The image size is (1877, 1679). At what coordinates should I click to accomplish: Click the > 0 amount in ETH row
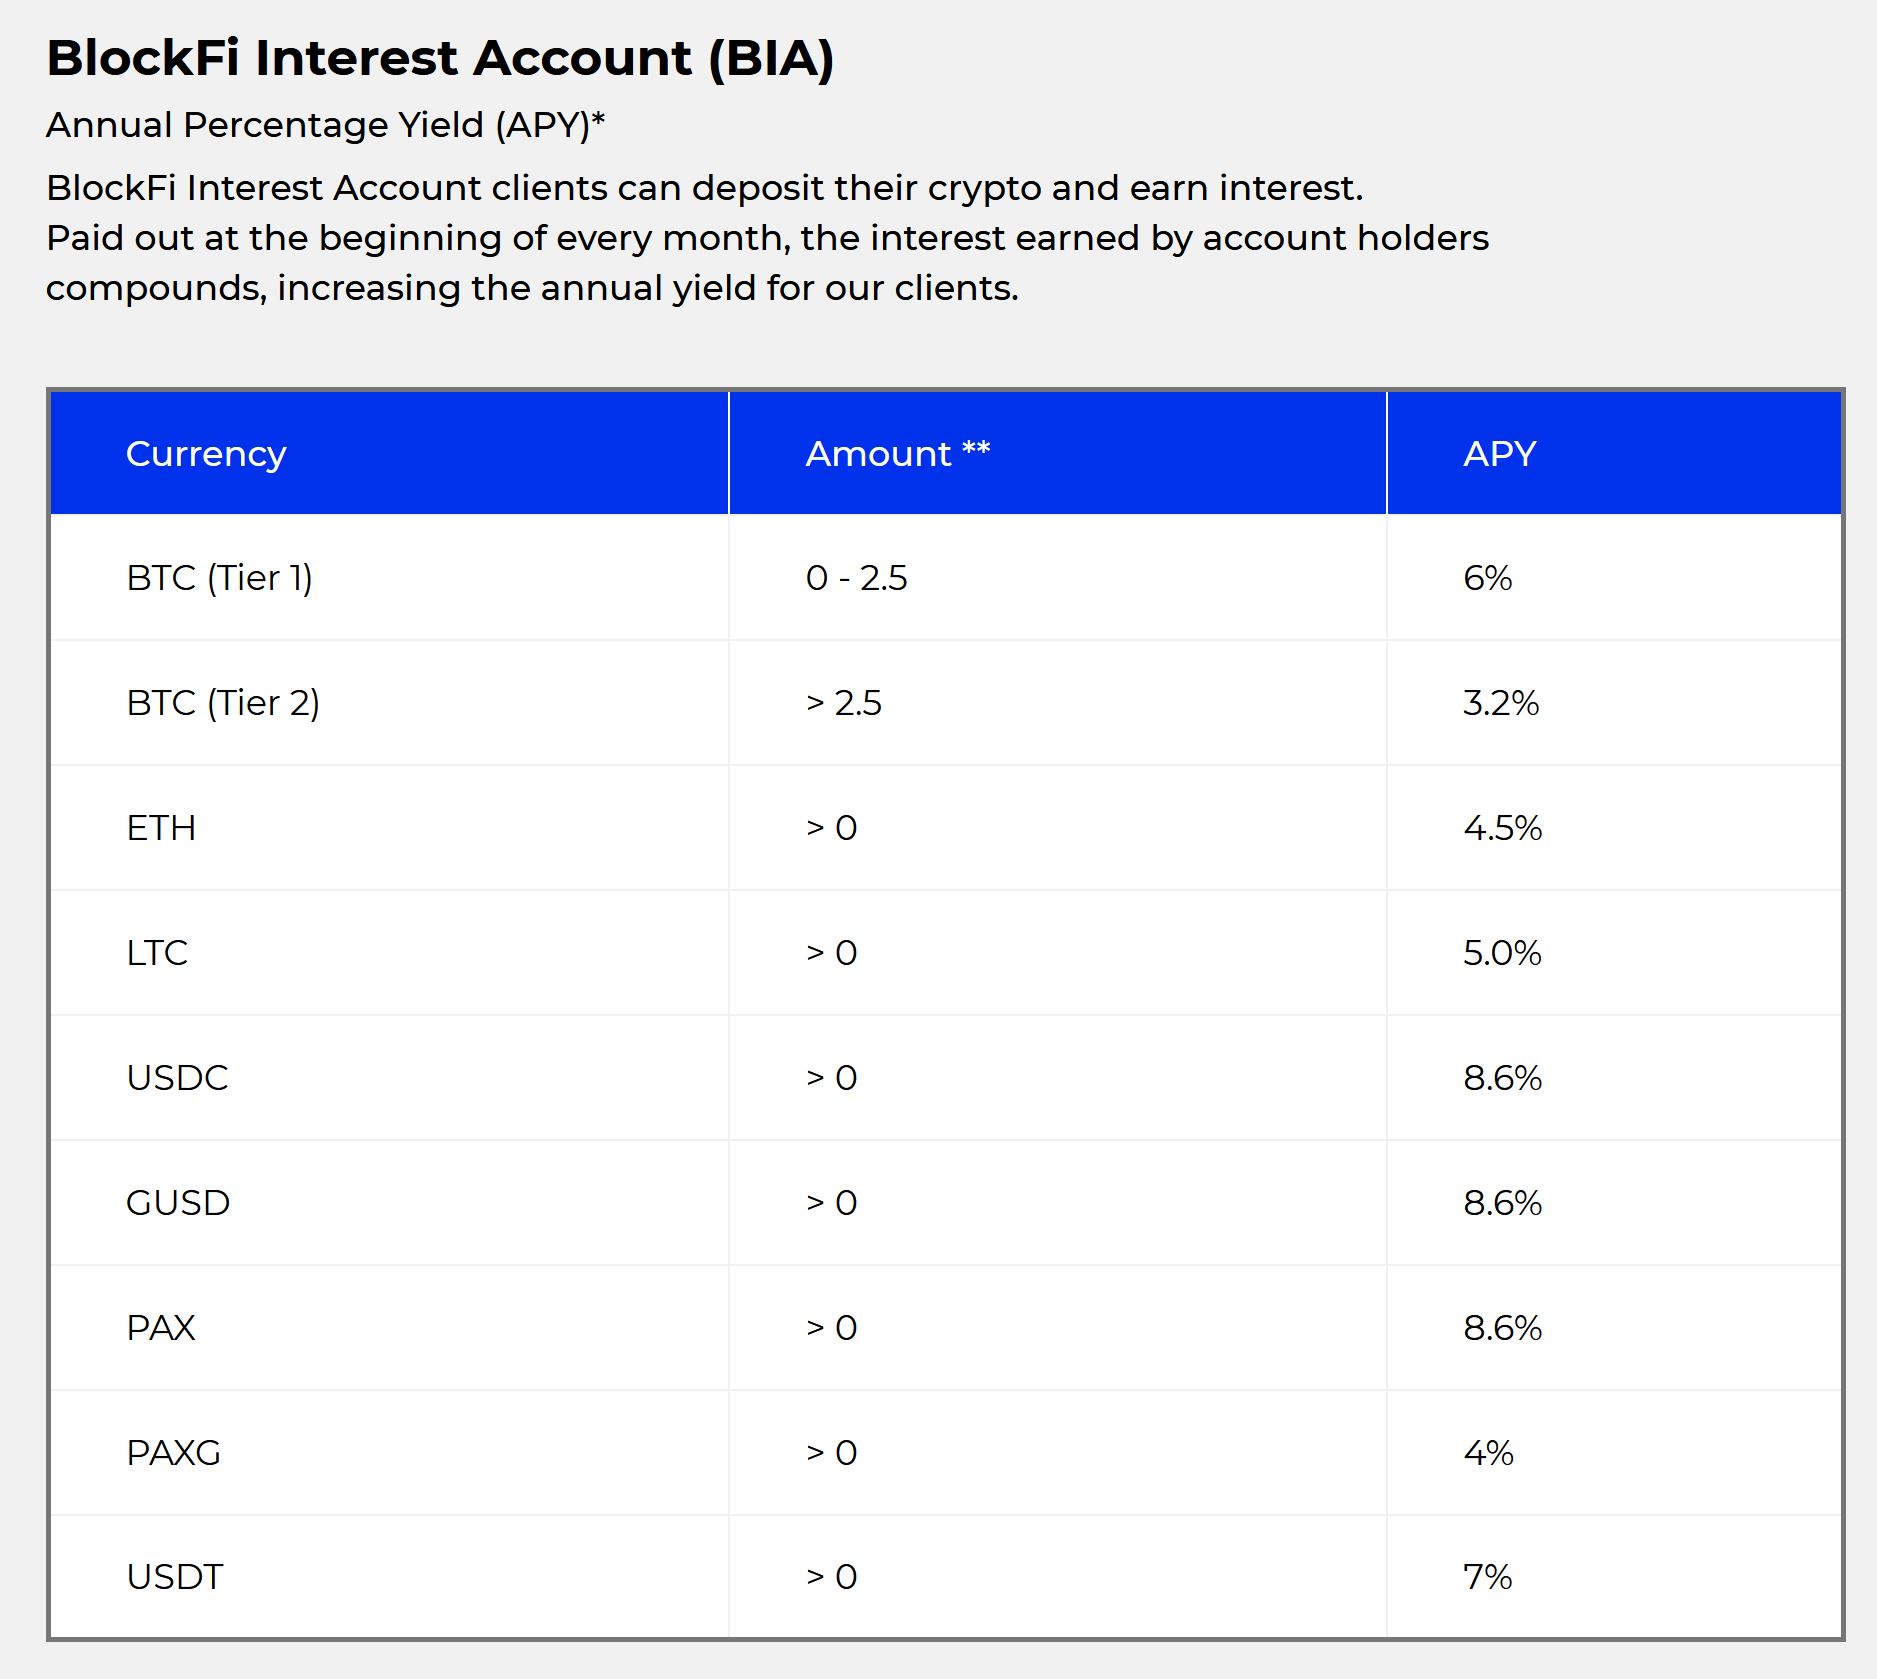click(832, 828)
